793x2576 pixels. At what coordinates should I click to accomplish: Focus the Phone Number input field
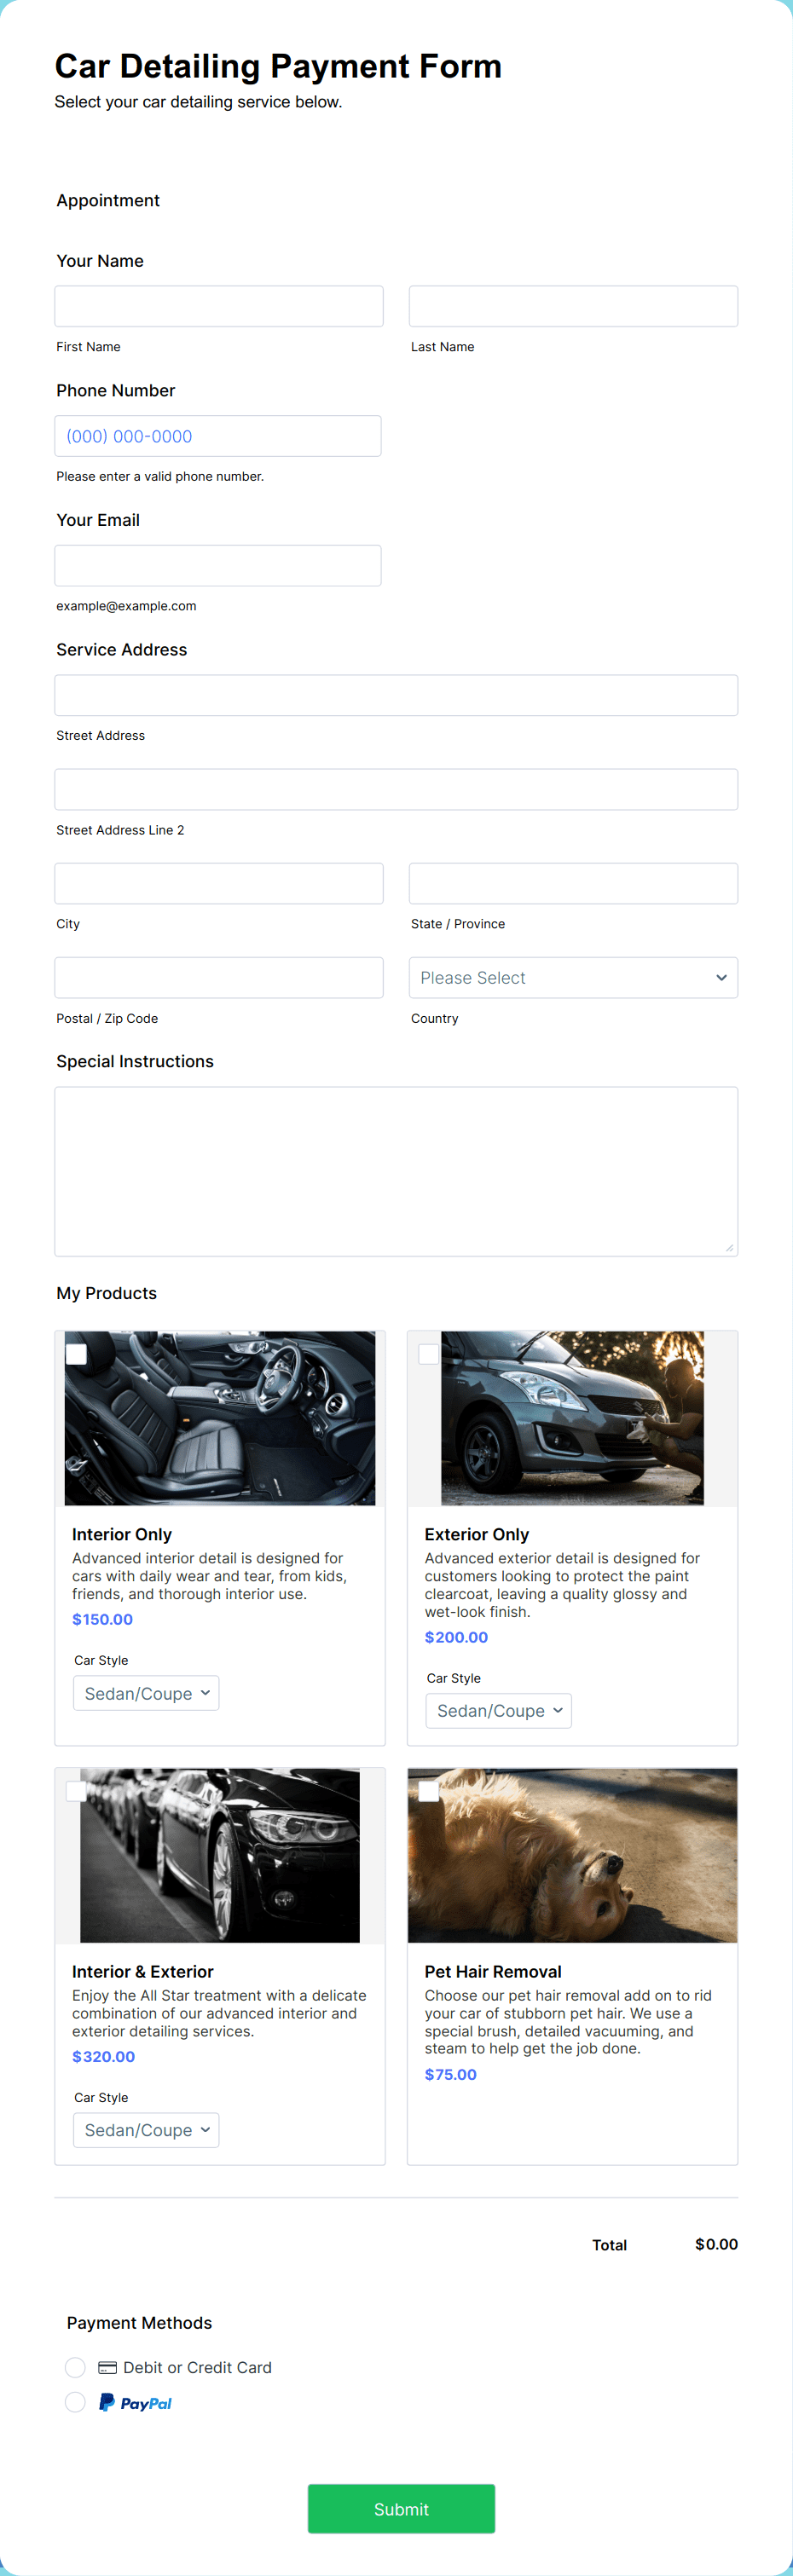click(x=218, y=436)
